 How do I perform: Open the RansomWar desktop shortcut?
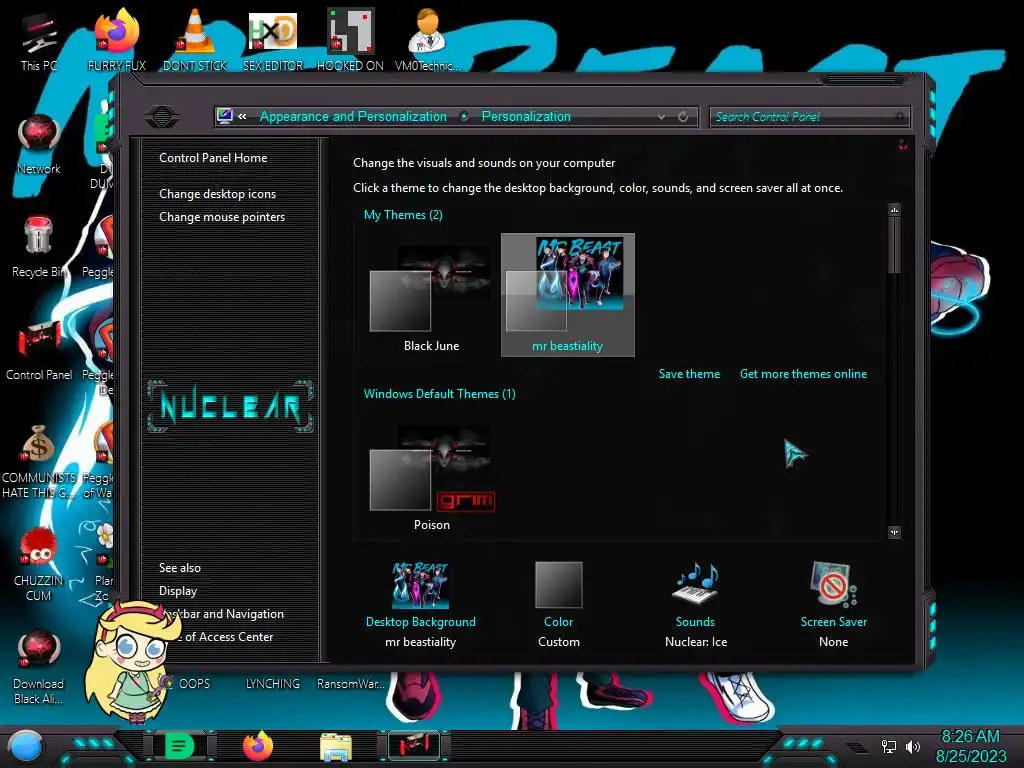tap(350, 684)
